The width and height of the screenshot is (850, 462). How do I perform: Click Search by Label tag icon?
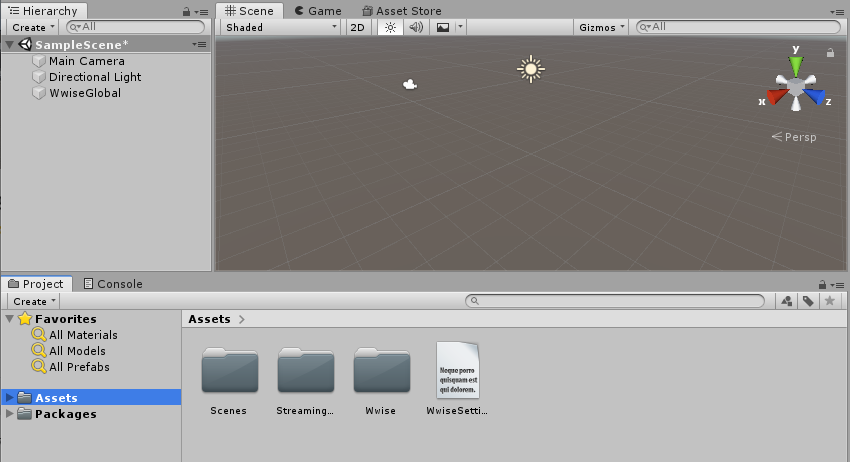(x=808, y=301)
